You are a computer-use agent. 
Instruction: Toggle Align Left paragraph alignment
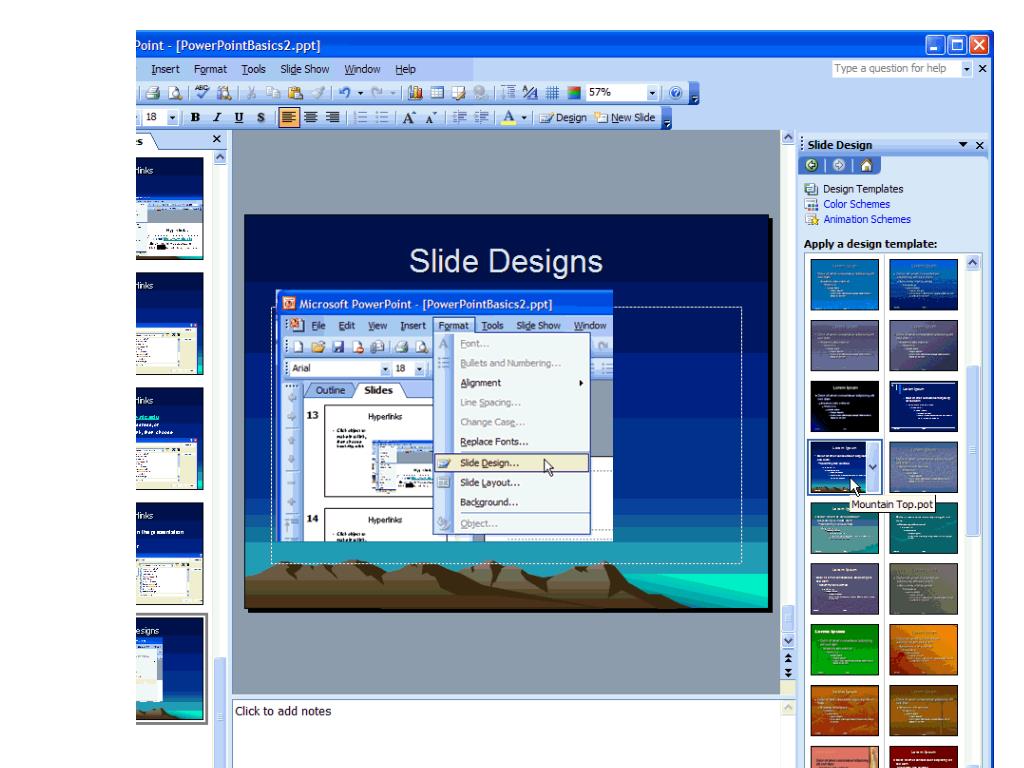289,118
